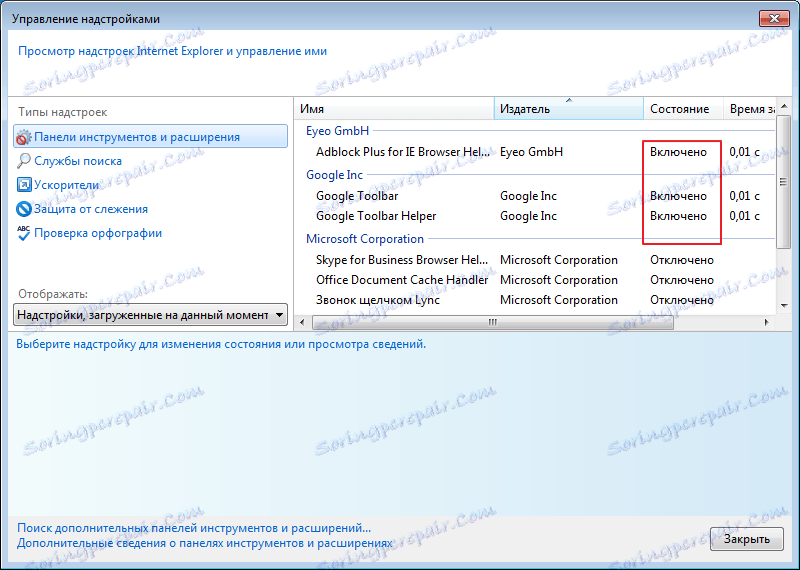Select the 'Google Toolbar Helper' add-on row
Screen dimensions: 800x570
(x=535, y=216)
